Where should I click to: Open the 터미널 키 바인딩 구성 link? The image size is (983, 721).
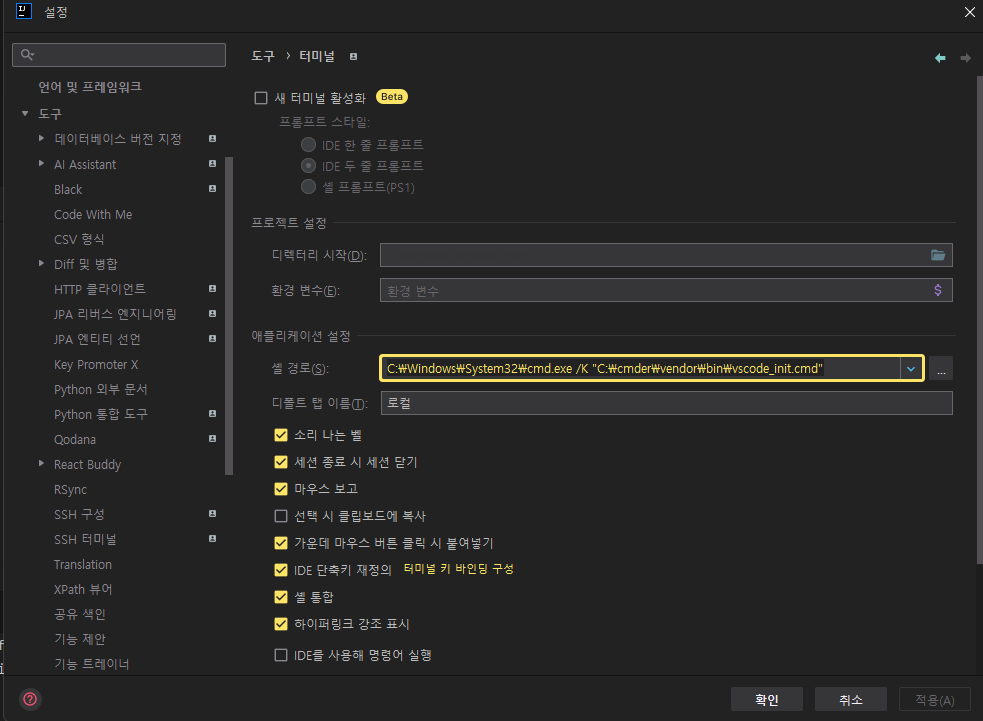point(459,569)
